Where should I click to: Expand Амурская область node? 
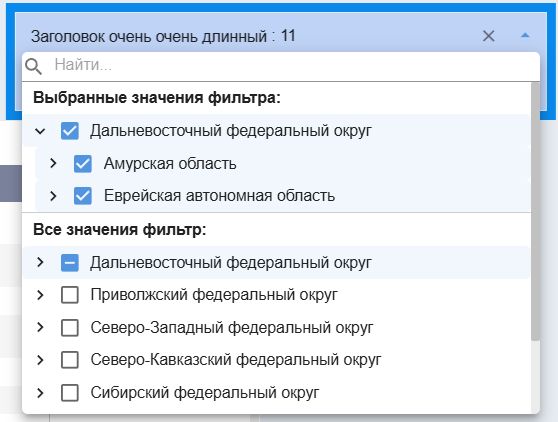tap(53, 163)
